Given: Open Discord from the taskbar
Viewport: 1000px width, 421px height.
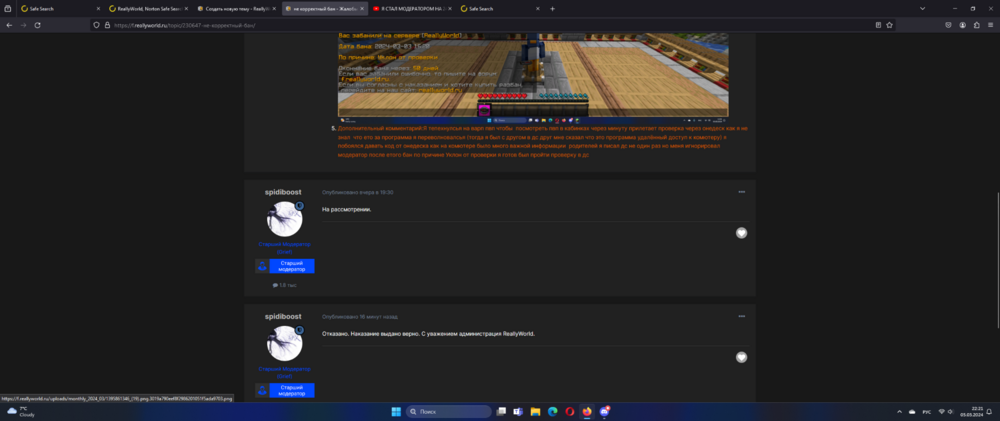Looking at the screenshot, I should tap(604, 411).
